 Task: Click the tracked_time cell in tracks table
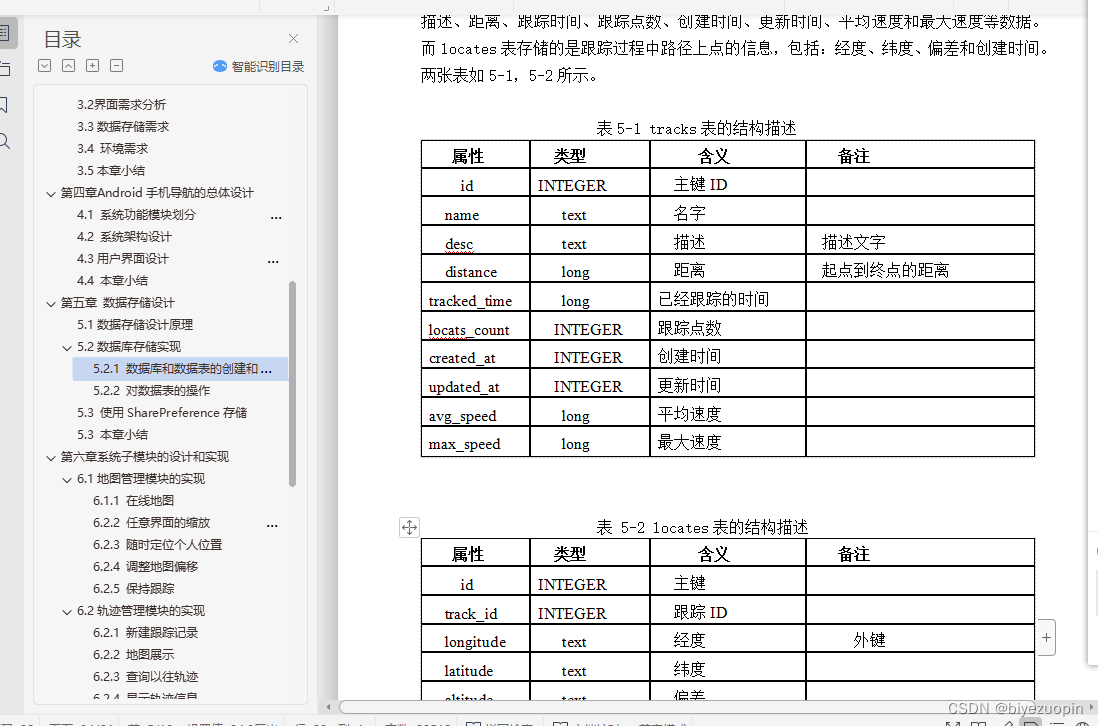point(475,298)
